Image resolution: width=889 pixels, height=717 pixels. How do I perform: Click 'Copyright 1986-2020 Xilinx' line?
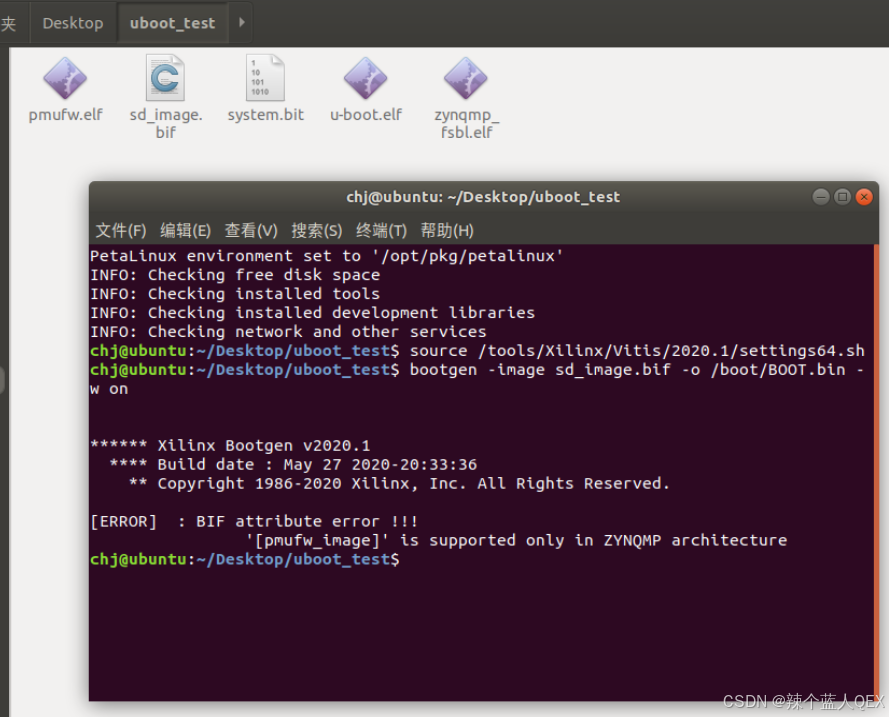click(x=399, y=483)
